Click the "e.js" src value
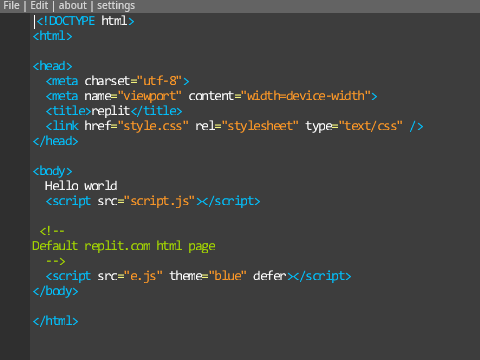480x360 pixels. (x=143, y=276)
